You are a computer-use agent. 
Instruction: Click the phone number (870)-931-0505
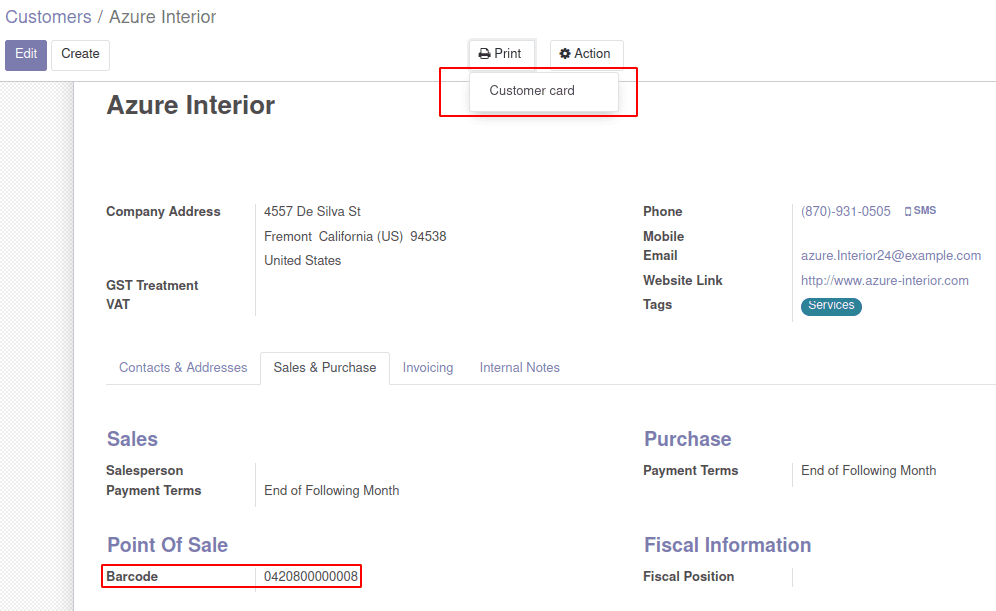[845, 212]
